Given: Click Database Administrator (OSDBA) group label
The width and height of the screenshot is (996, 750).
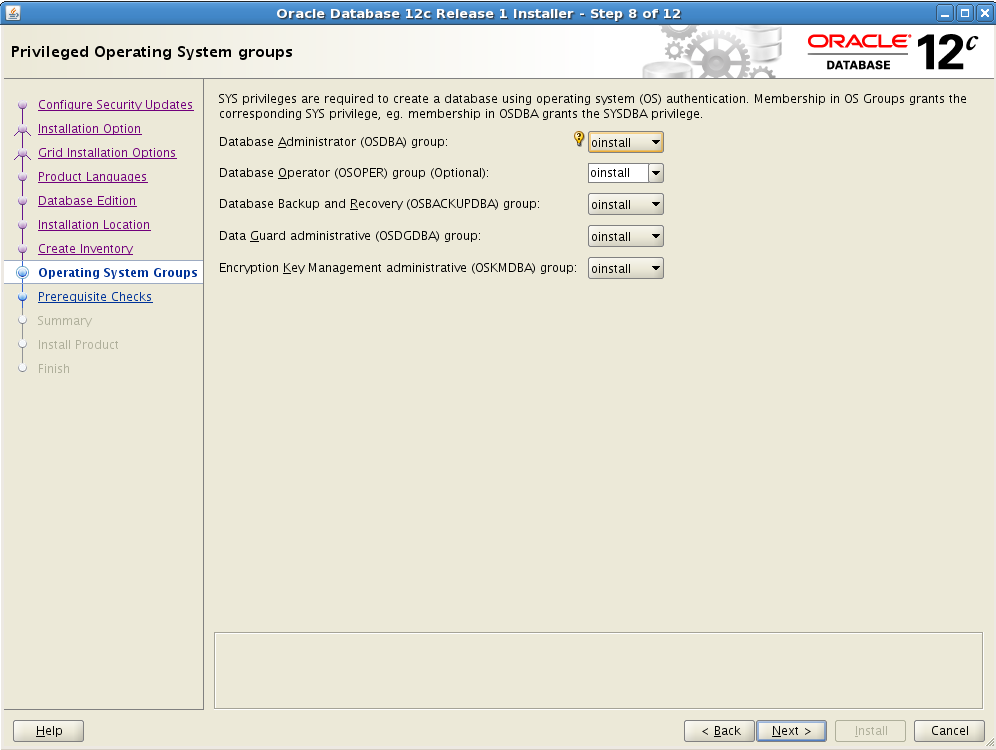Looking at the screenshot, I should 333,142.
